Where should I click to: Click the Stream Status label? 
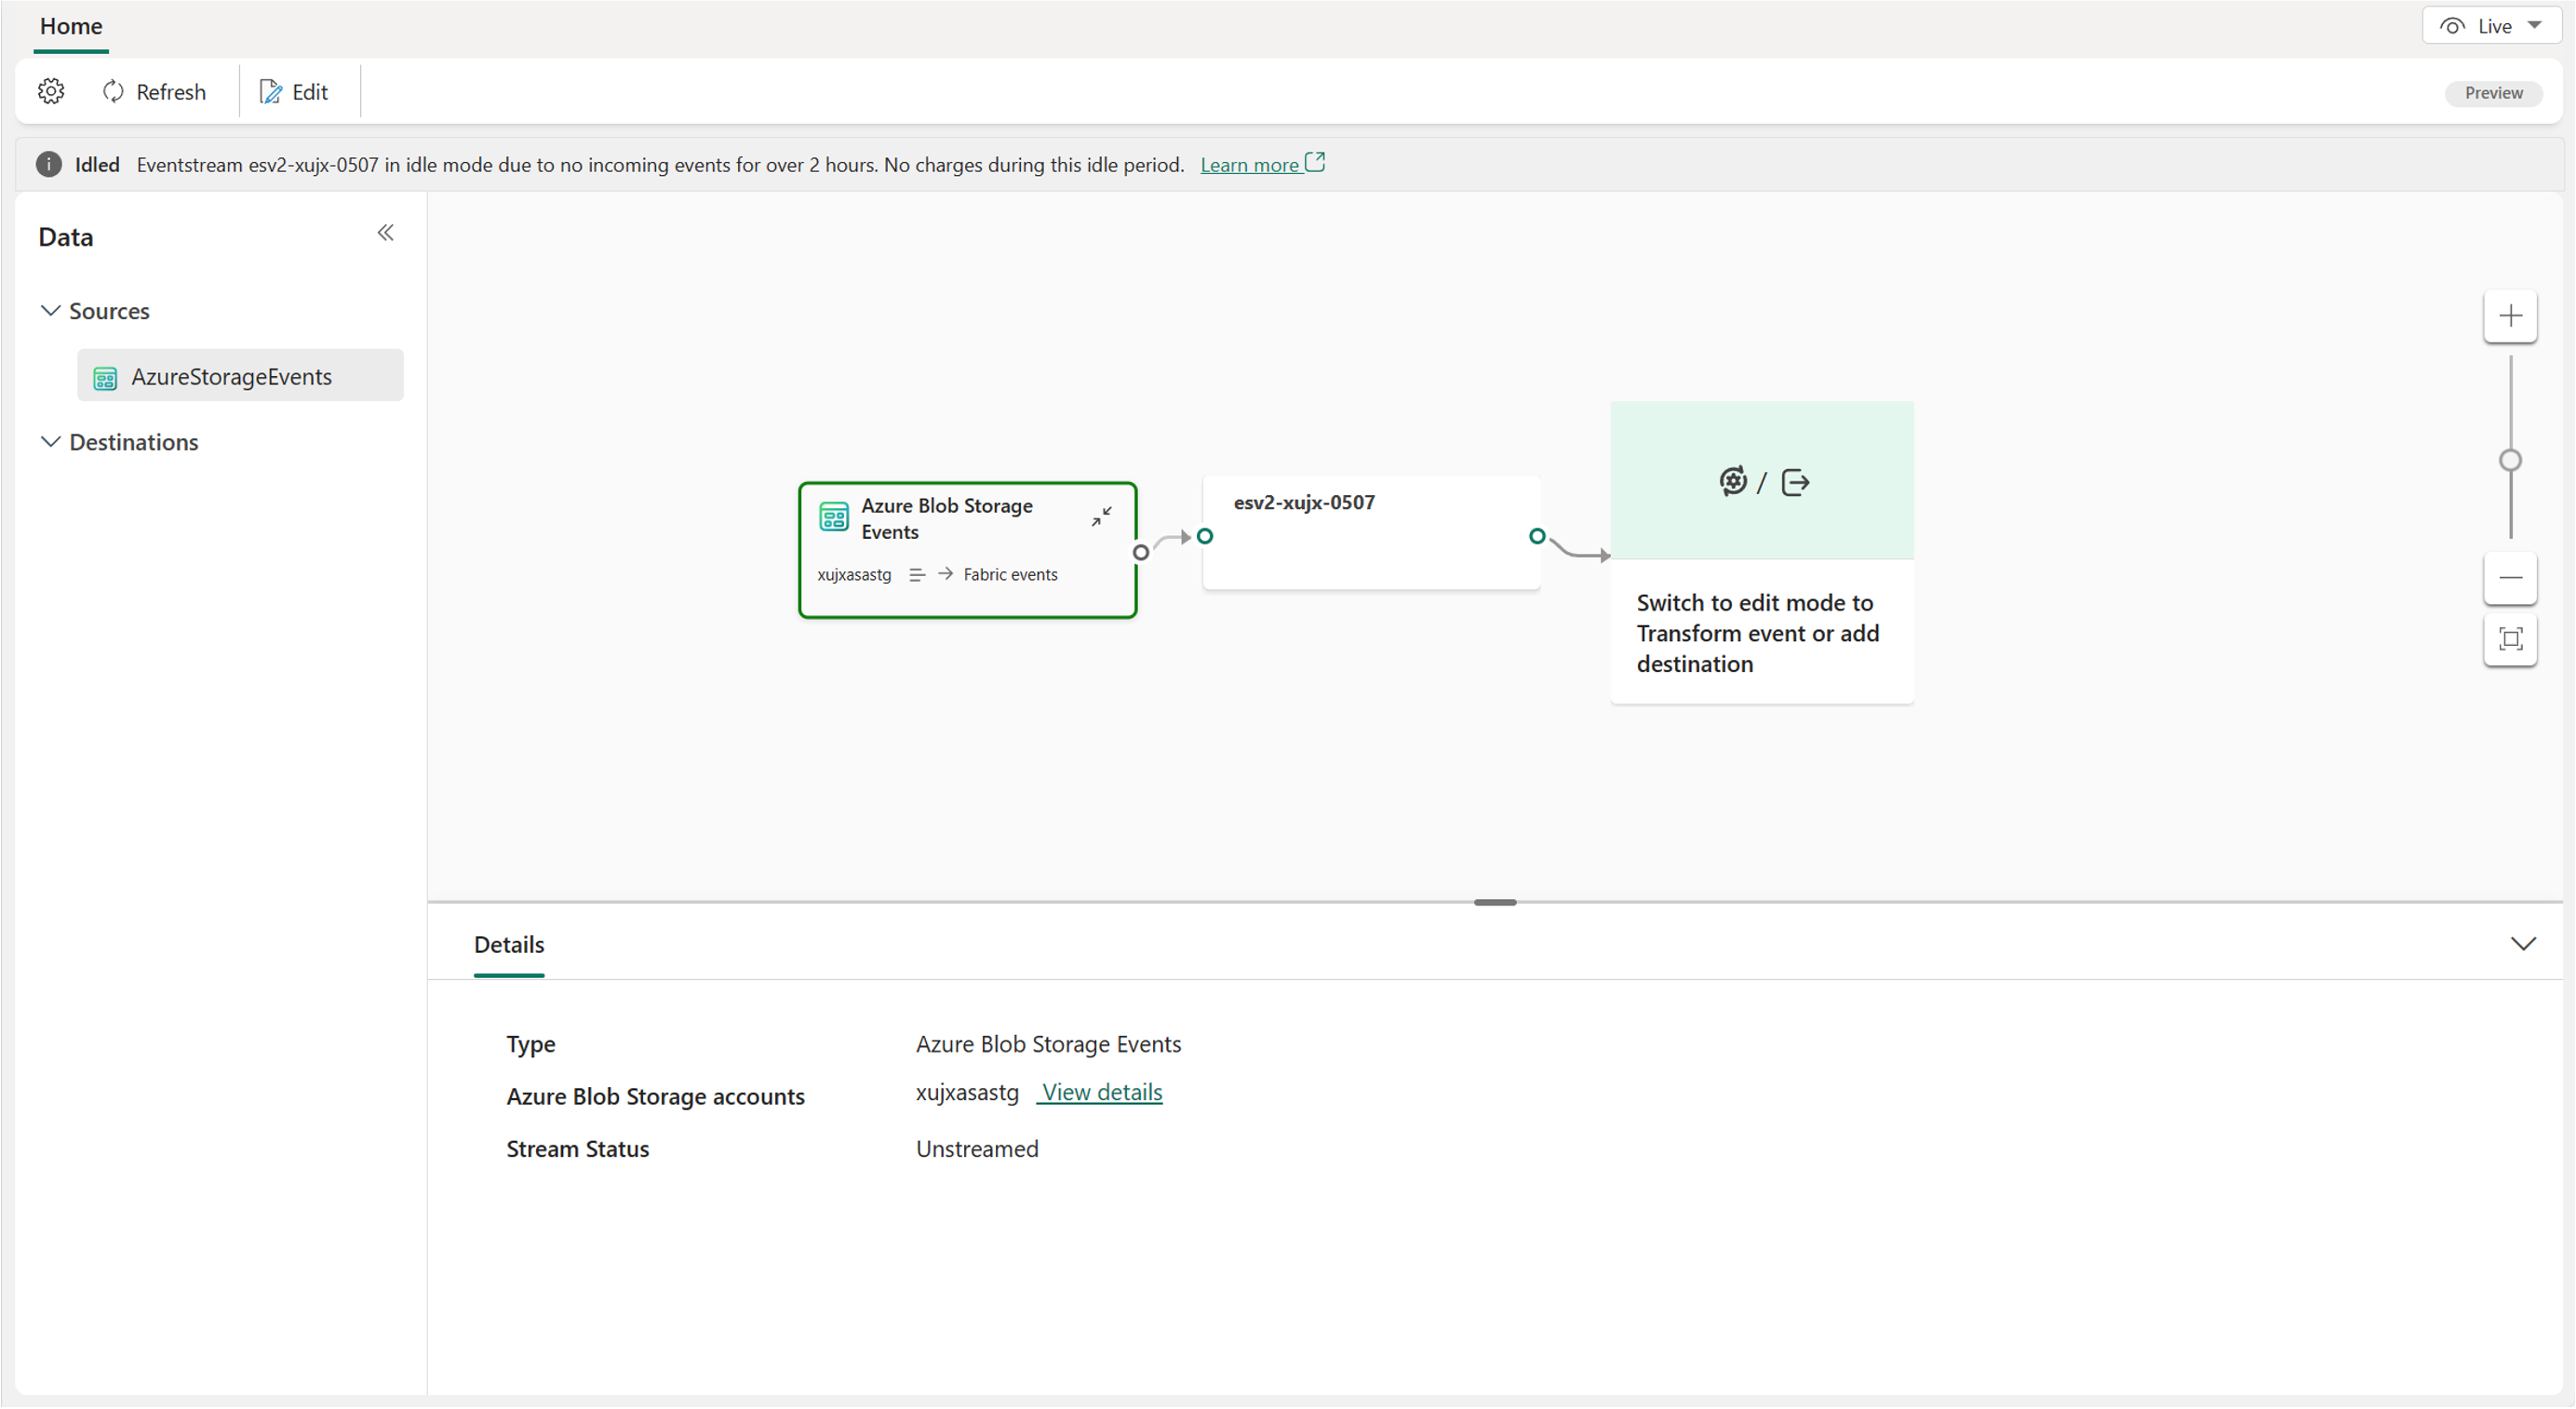578,1149
